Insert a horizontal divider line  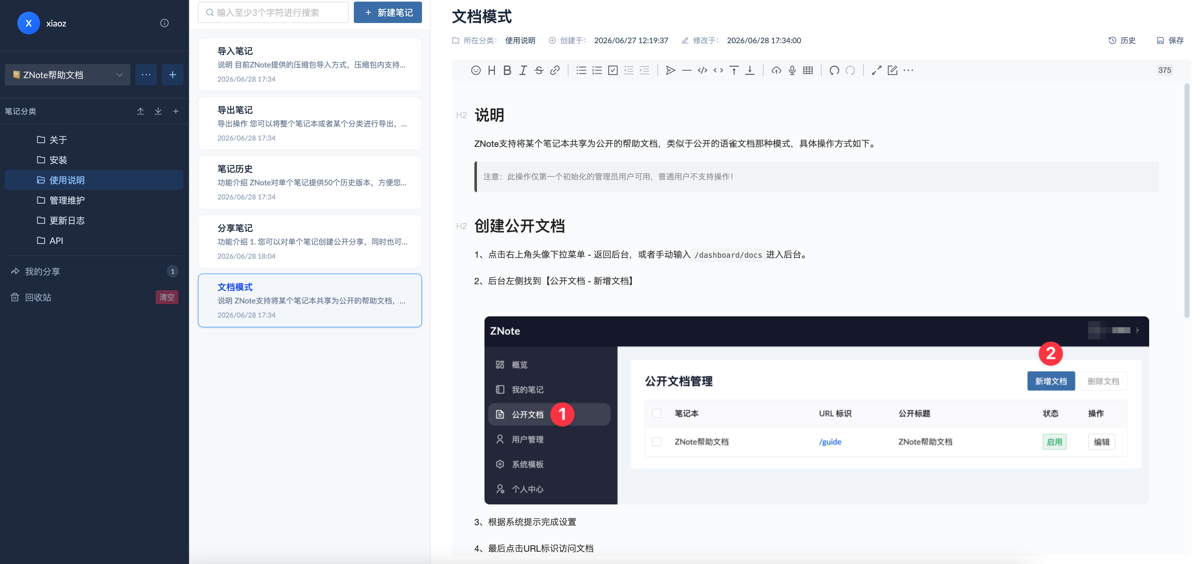tap(686, 70)
